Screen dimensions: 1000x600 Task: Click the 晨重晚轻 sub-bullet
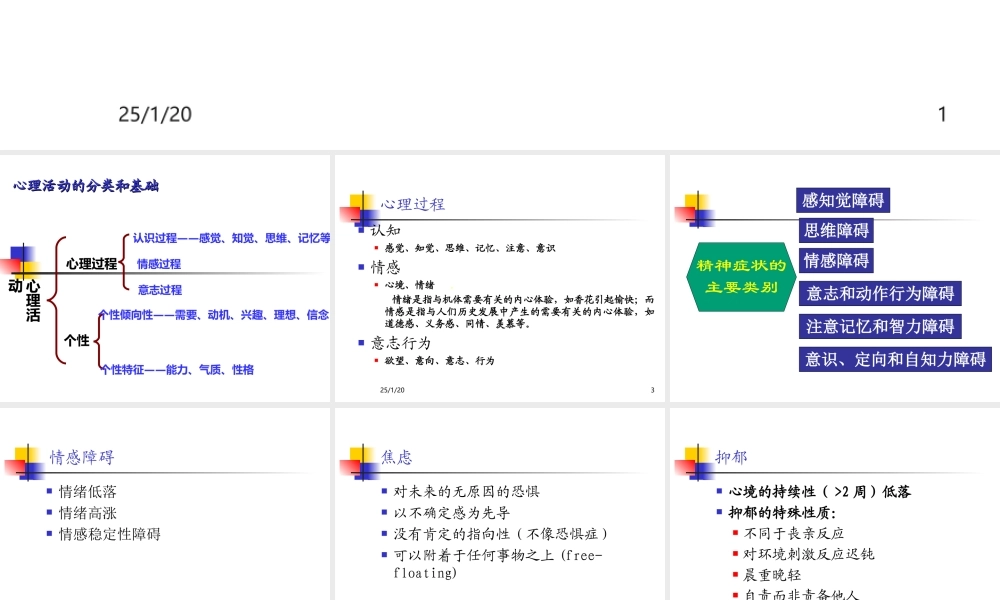point(772,575)
